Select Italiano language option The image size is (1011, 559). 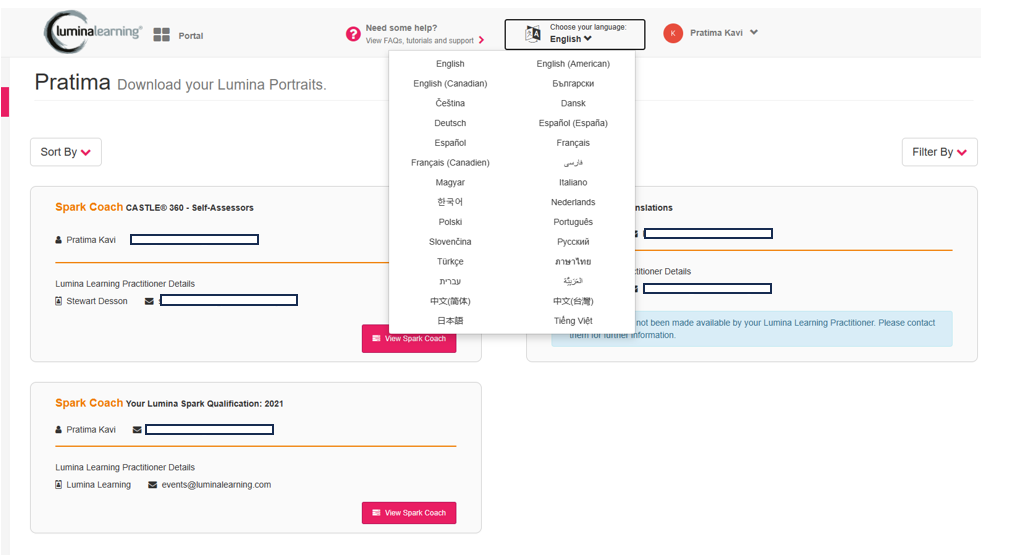pyautogui.click(x=573, y=182)
